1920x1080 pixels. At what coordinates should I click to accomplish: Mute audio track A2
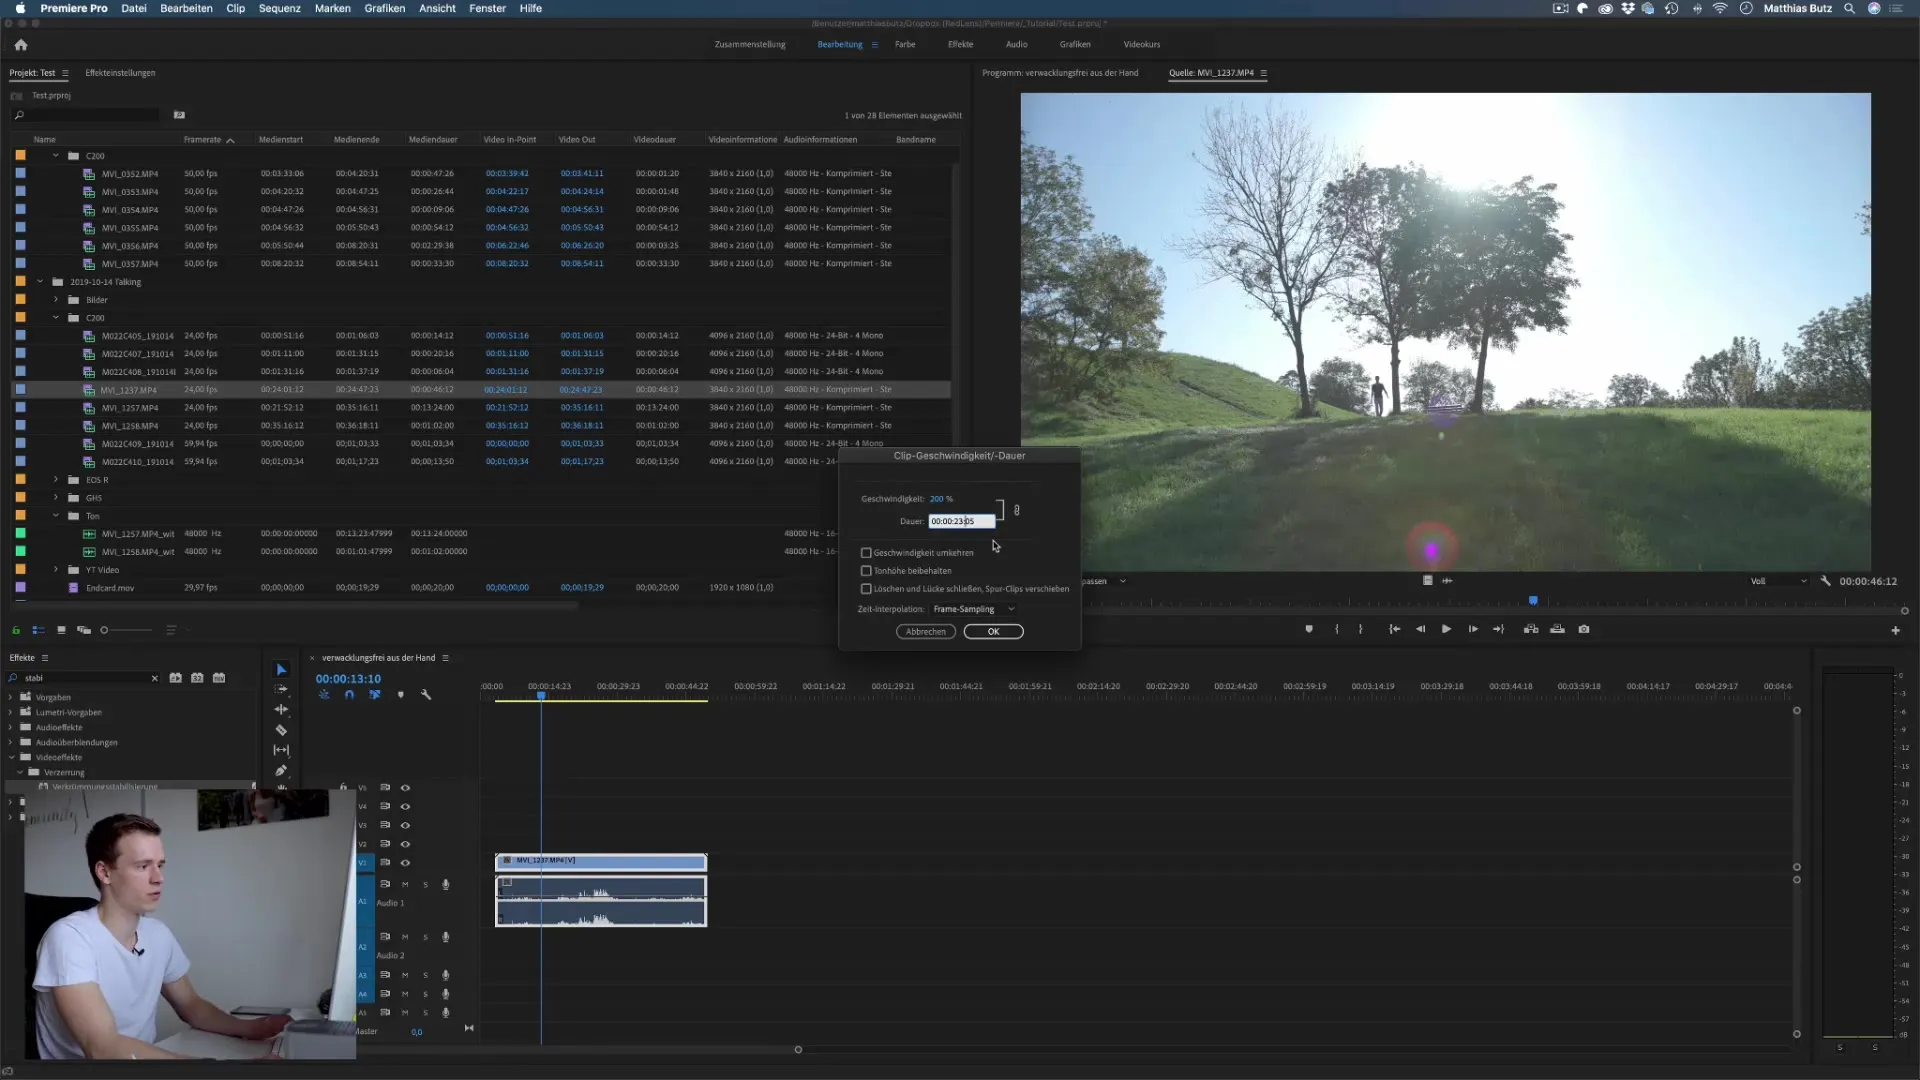[x=405, y=938]
